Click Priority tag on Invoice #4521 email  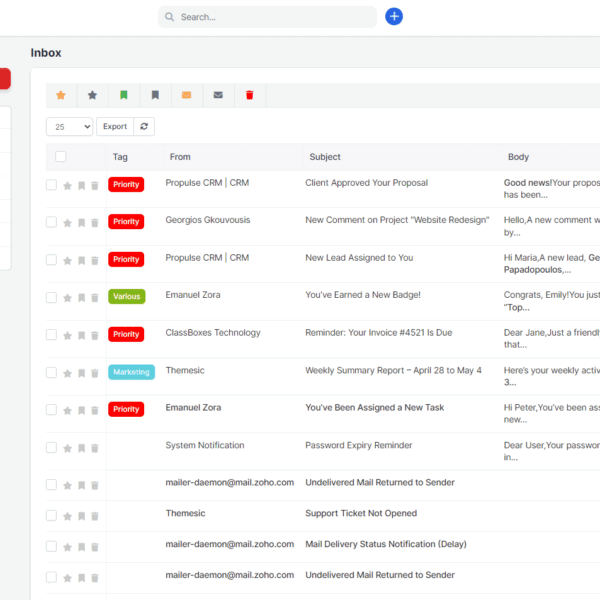click(x=126, y=334)
